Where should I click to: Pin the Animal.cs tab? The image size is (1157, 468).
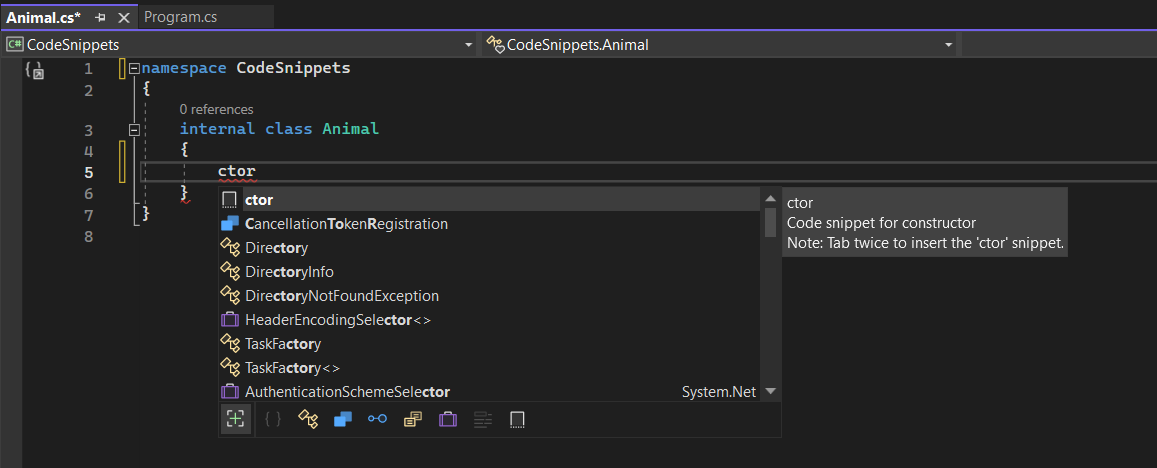click(x=101, y=17)
